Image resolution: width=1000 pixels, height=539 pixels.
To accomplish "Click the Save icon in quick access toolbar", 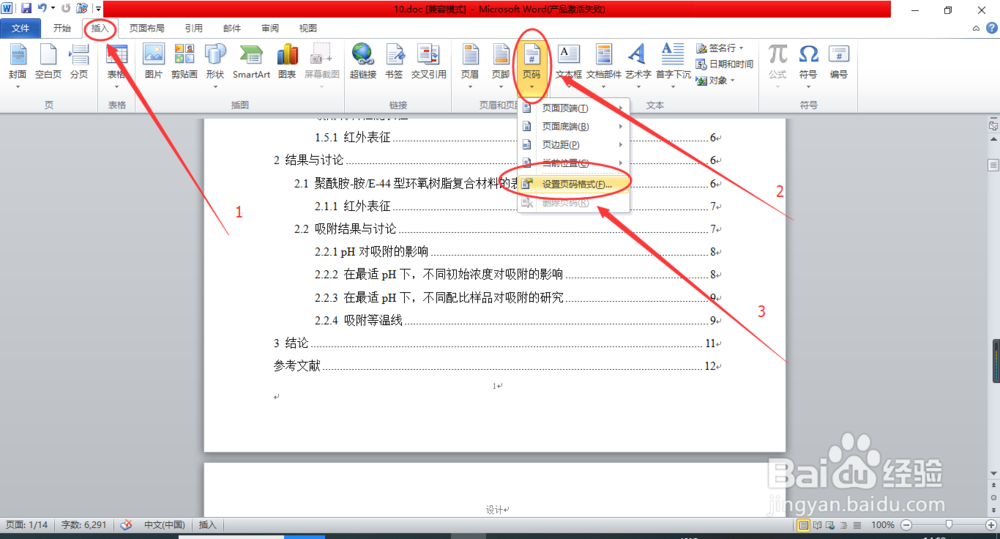I will (26, 8).
